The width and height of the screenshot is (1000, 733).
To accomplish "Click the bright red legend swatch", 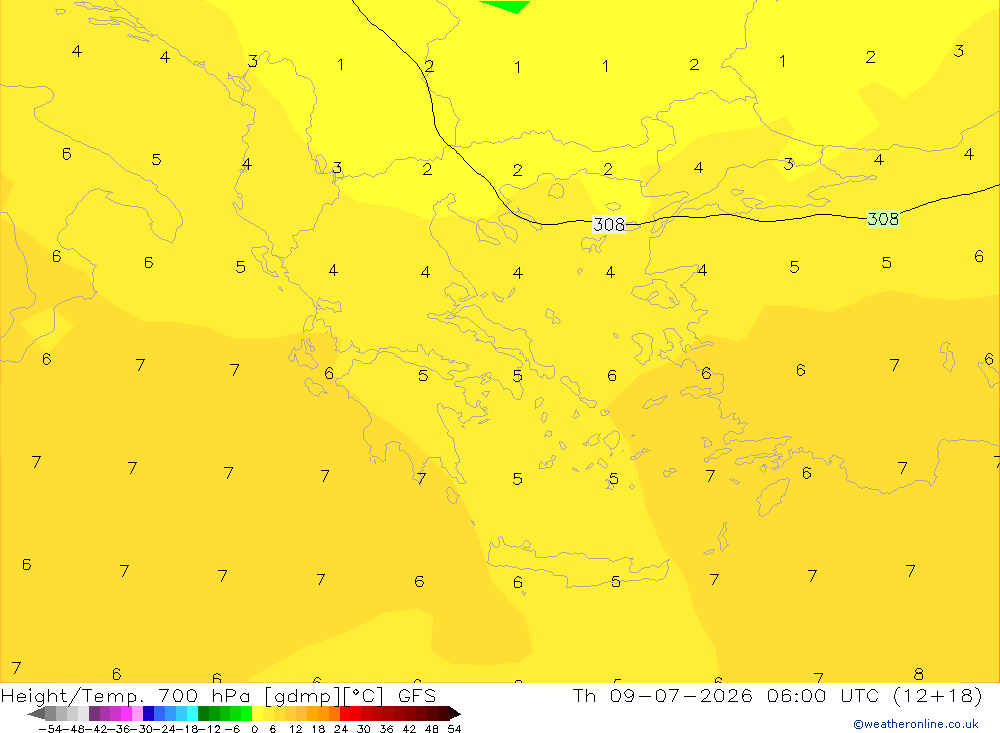I will pos(345,714).
